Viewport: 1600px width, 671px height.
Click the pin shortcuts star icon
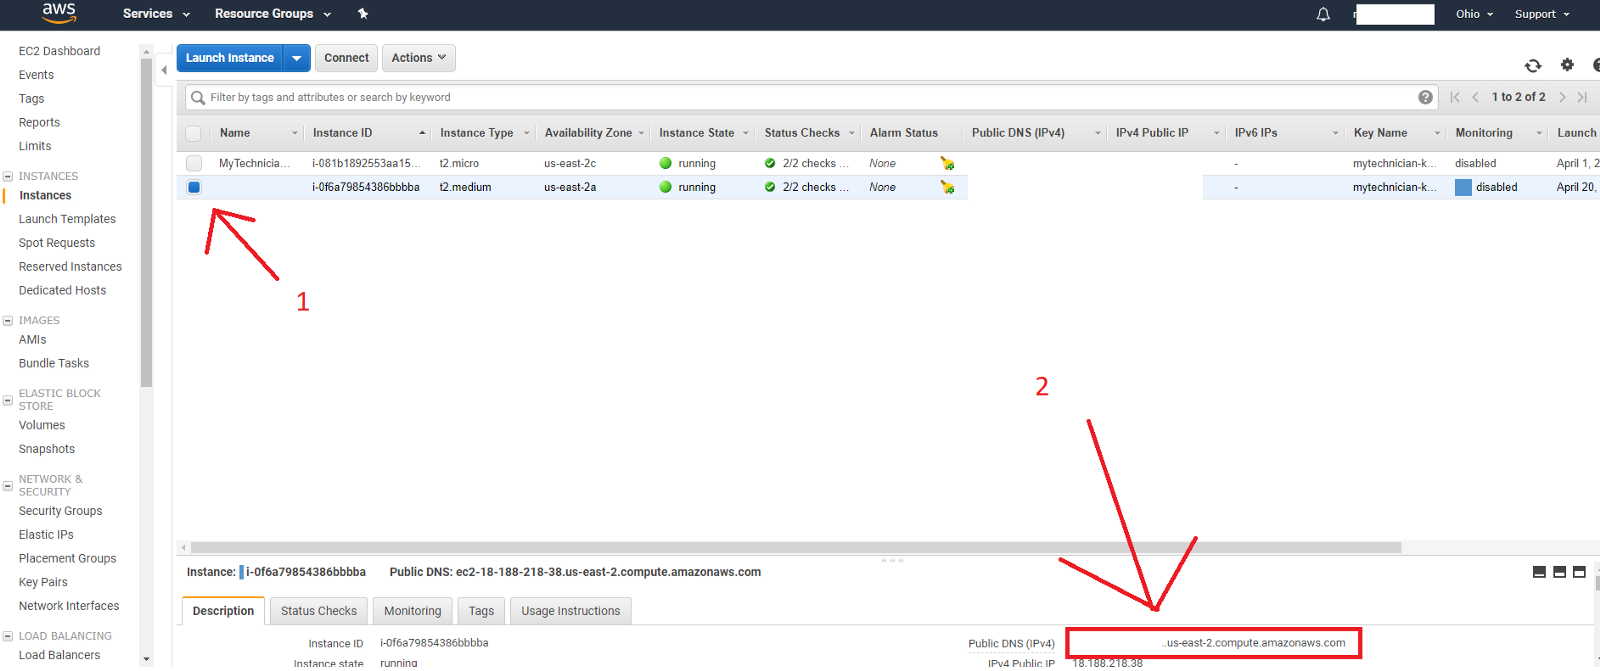click(x=363, y=14)
